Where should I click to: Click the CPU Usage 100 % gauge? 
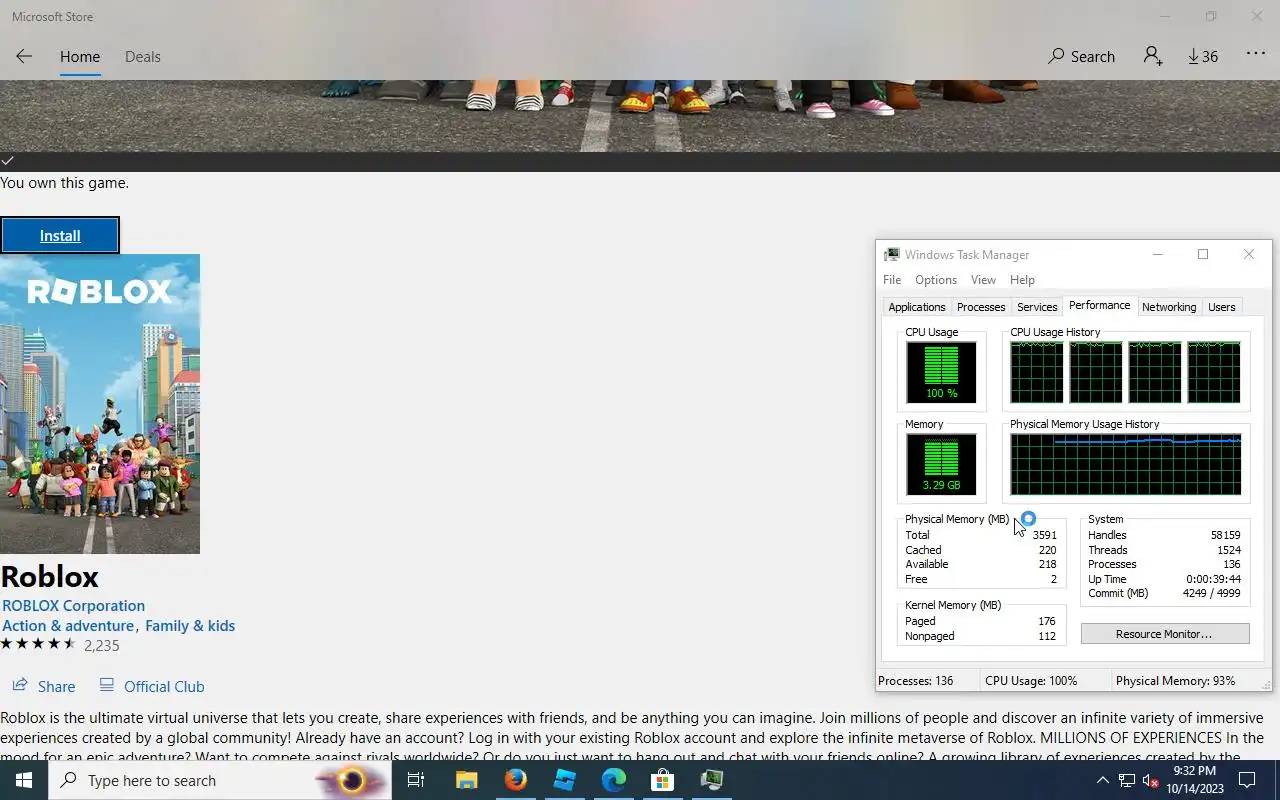941,372
